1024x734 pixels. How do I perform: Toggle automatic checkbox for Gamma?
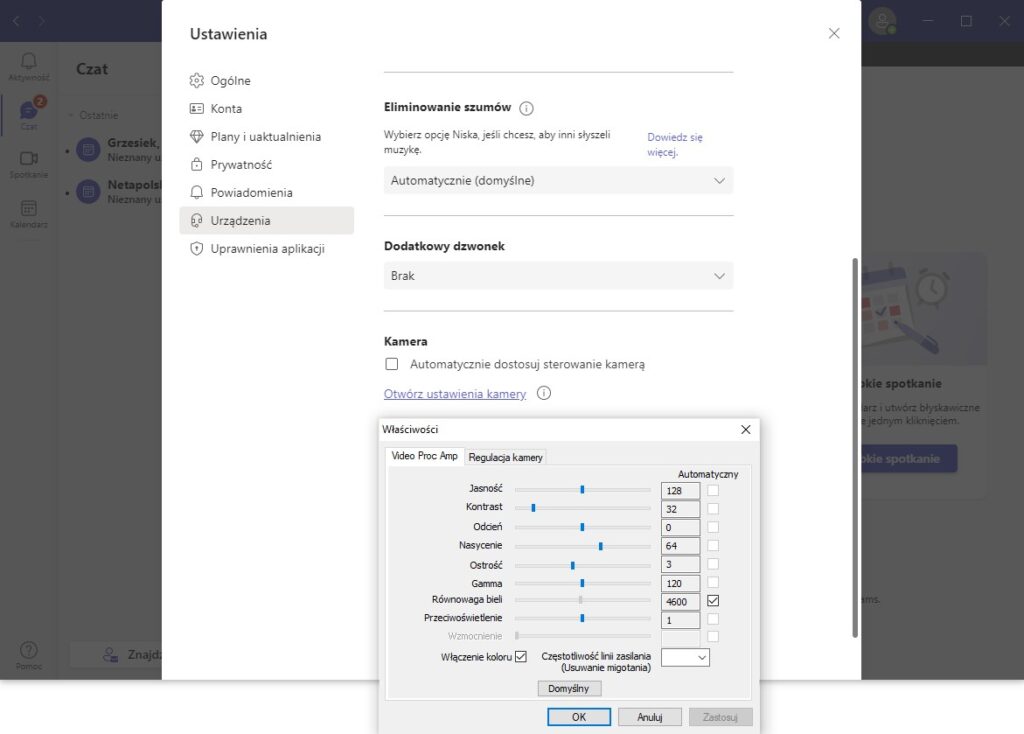click(x=713, y=582)
